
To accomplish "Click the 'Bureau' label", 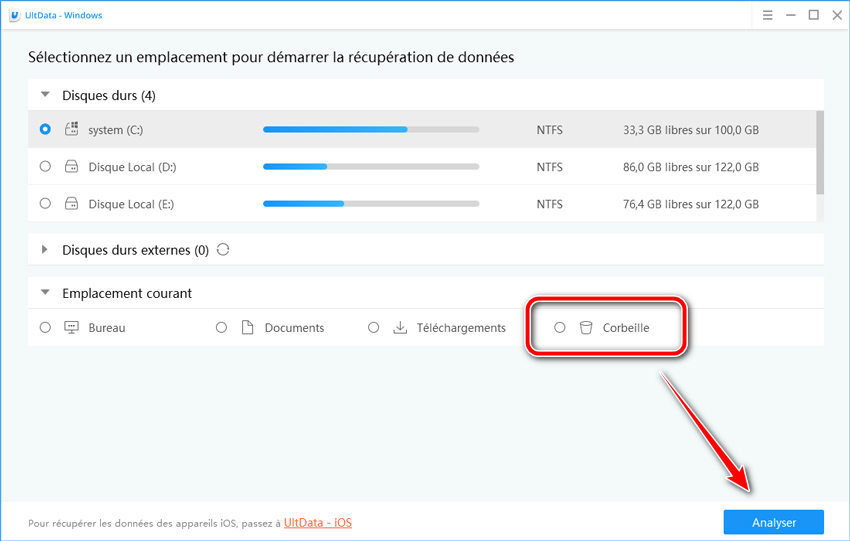I will coord(107,328).
